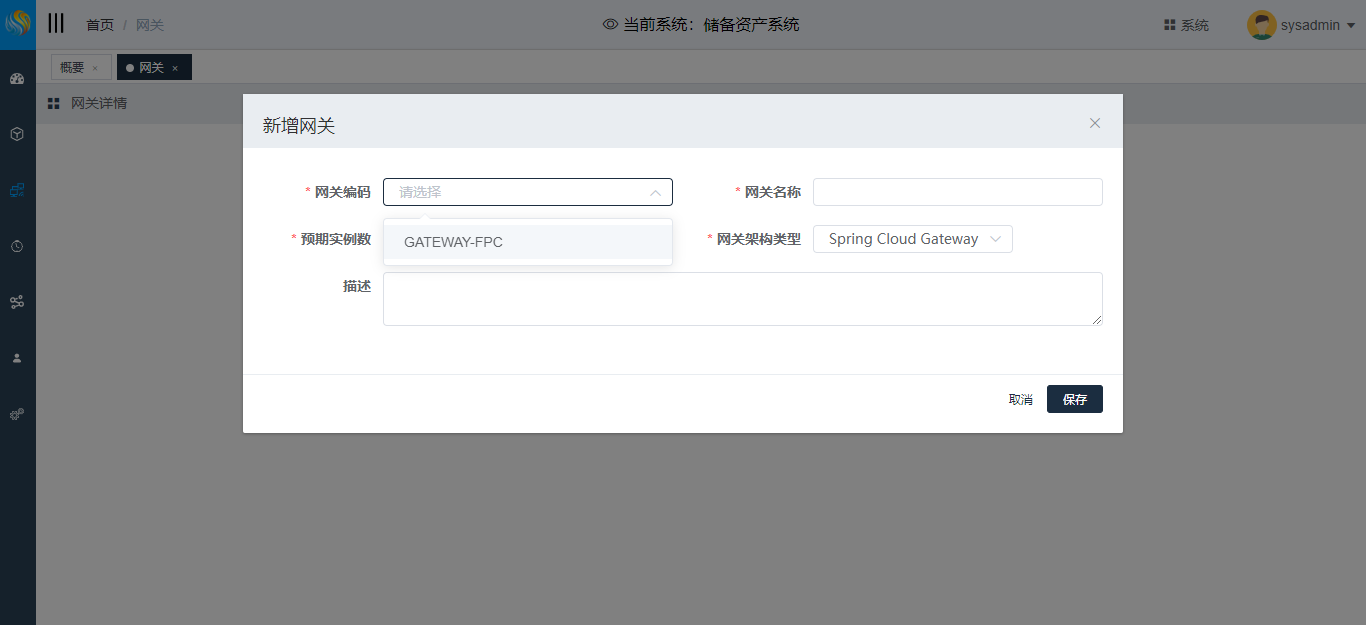Open the clock icon in sidebar
This screenshot has height=625, width=1366.
click(x=17, y=246)
